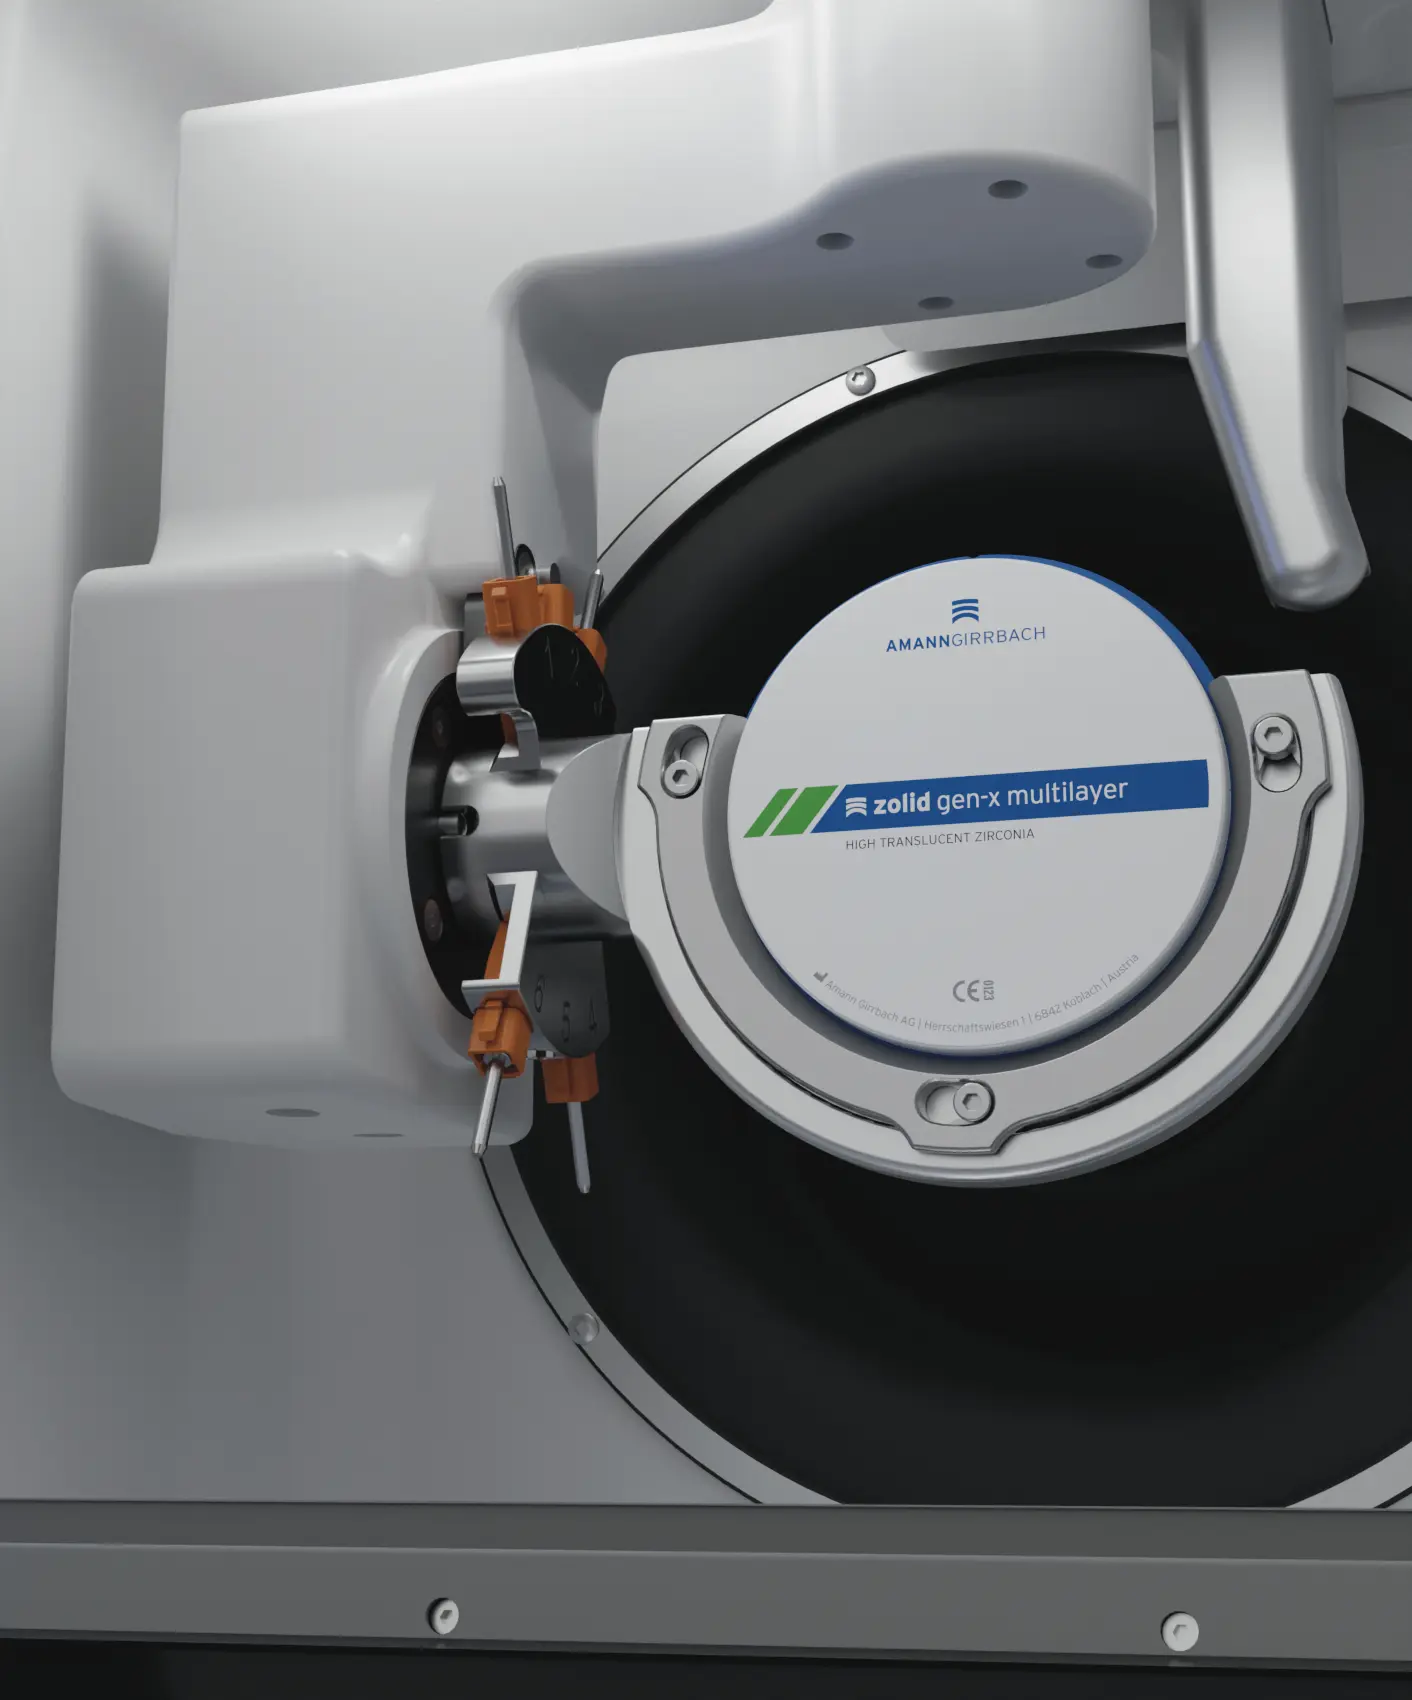Click the small wave icon before zolid

[856, 807]
